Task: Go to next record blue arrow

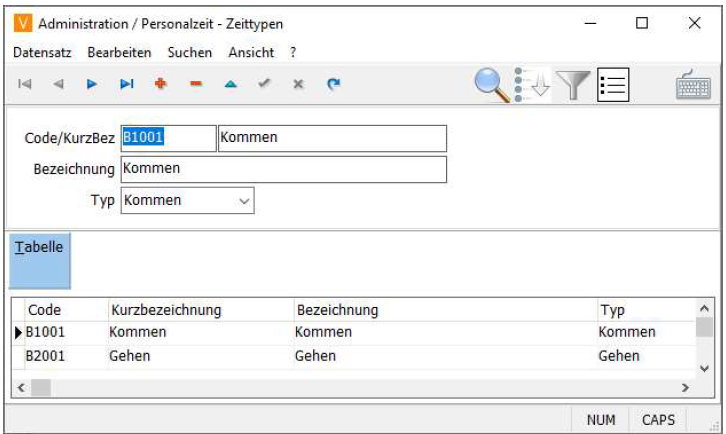Action: point(92,84)
